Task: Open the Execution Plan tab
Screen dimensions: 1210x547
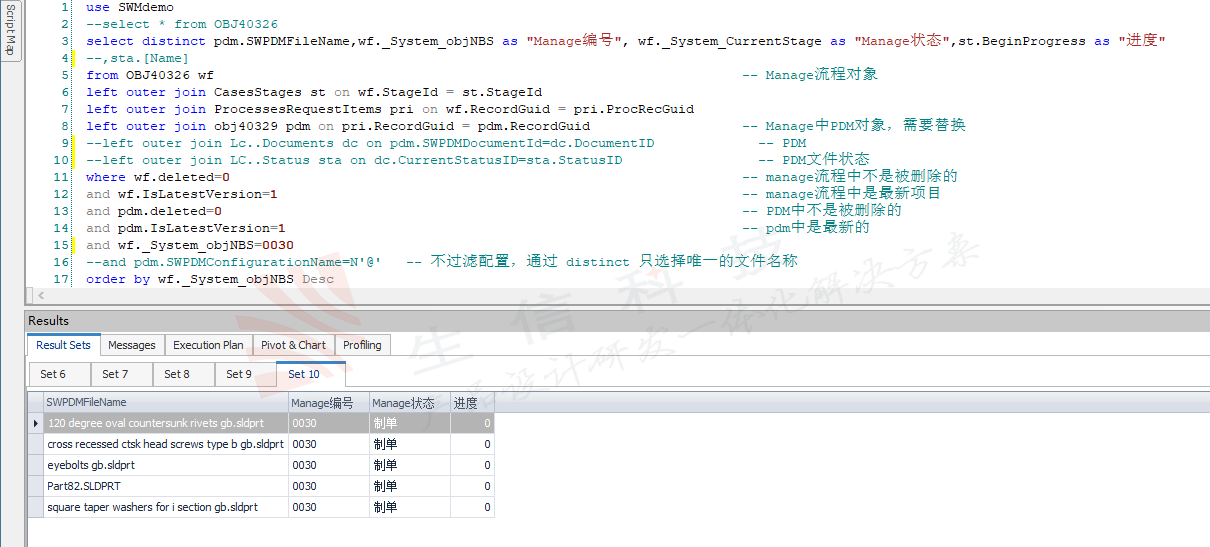Action: point(208,345)
